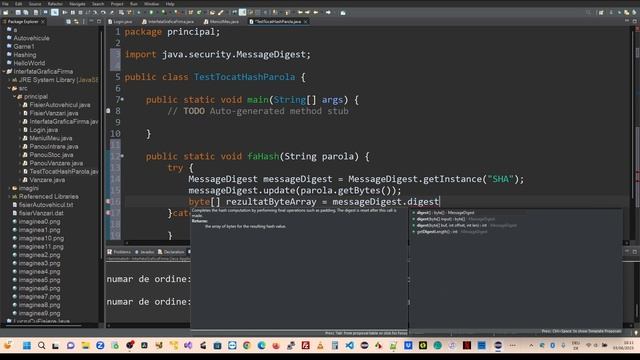
Task: Expand the Vanzare.java node
Action: (x=20, y=180)
